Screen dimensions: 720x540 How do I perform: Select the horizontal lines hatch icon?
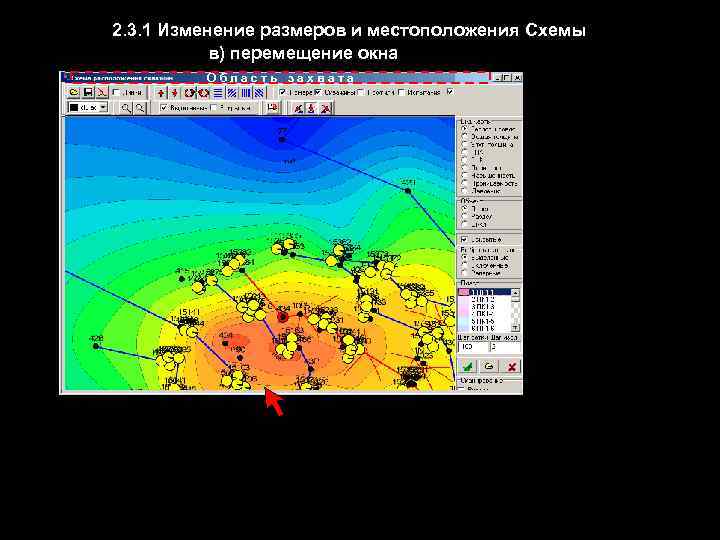pos(218,93)
